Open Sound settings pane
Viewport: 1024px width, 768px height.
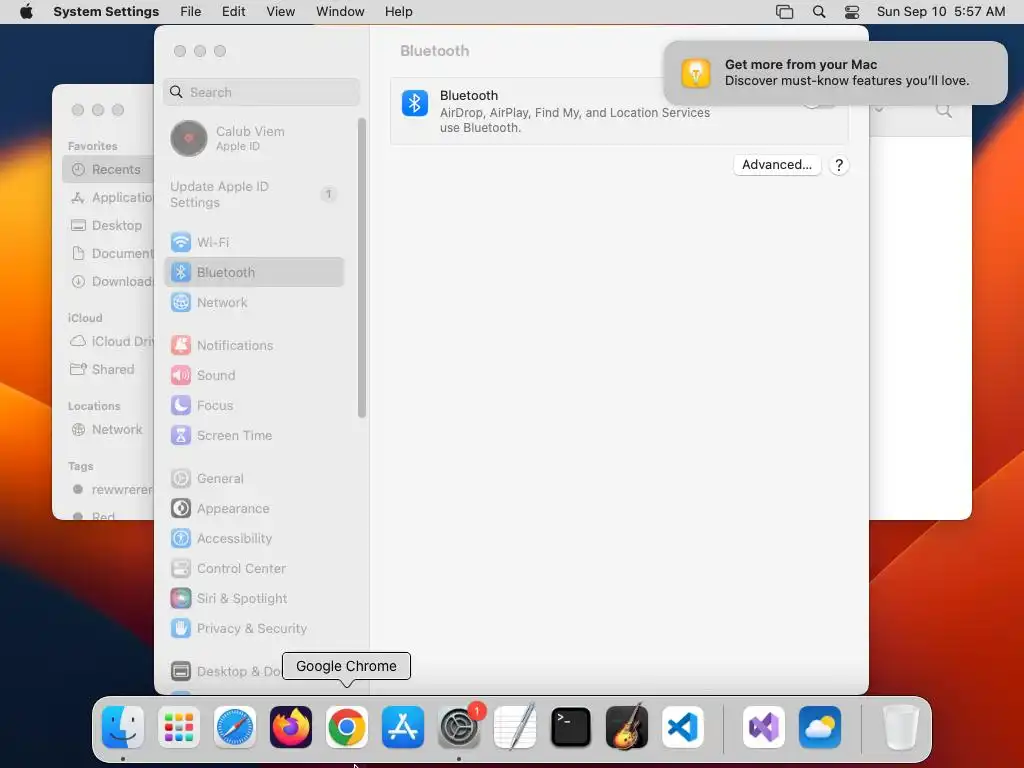click(x=254, y=376)
